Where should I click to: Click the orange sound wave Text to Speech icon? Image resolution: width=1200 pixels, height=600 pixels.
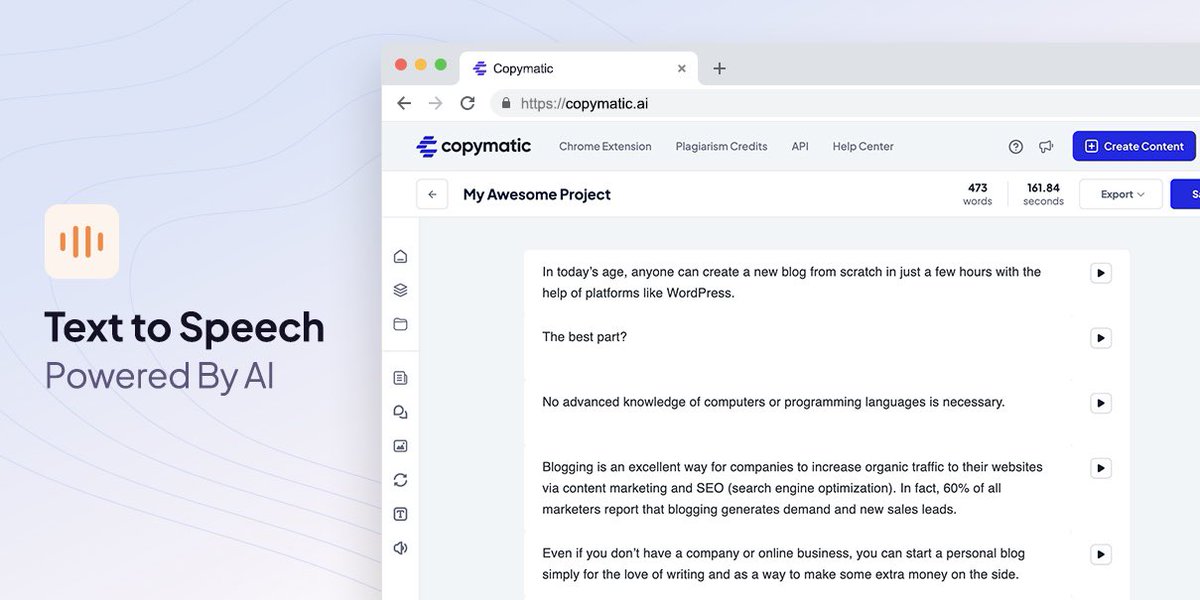click(x=82, y=241)
